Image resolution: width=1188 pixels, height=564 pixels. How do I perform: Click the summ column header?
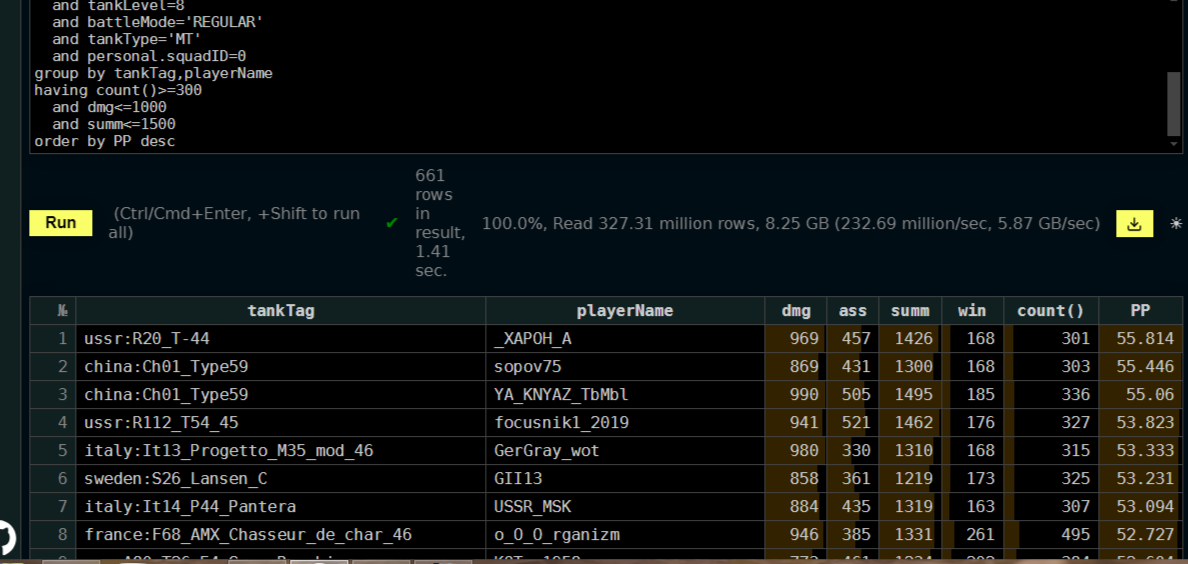[x=910, y=311]
